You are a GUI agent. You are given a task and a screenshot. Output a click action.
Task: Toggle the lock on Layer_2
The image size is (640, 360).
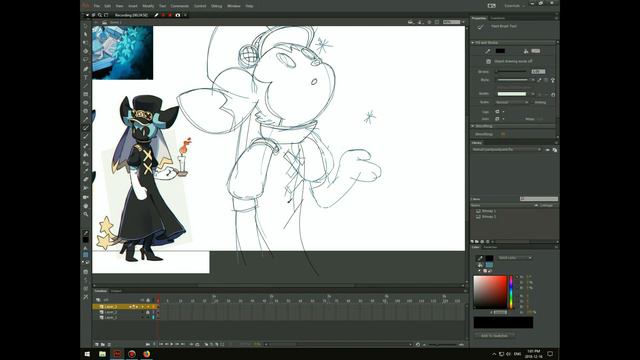[x=148, y=312]
